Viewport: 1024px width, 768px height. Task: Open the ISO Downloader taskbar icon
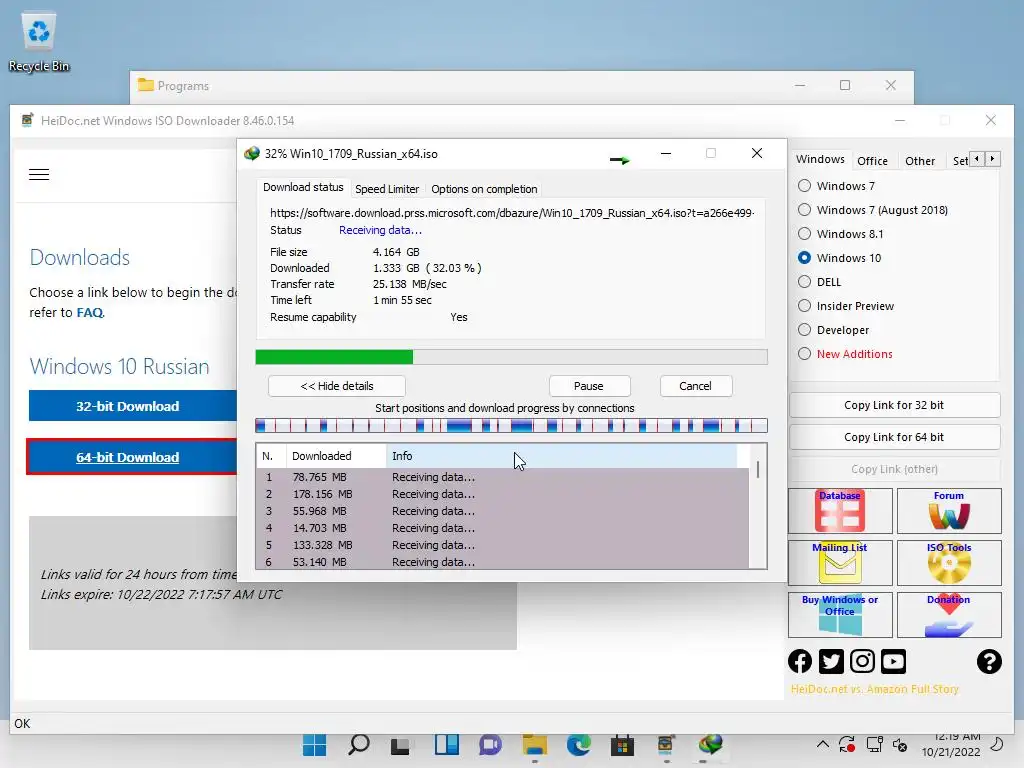tap(665, 745)
